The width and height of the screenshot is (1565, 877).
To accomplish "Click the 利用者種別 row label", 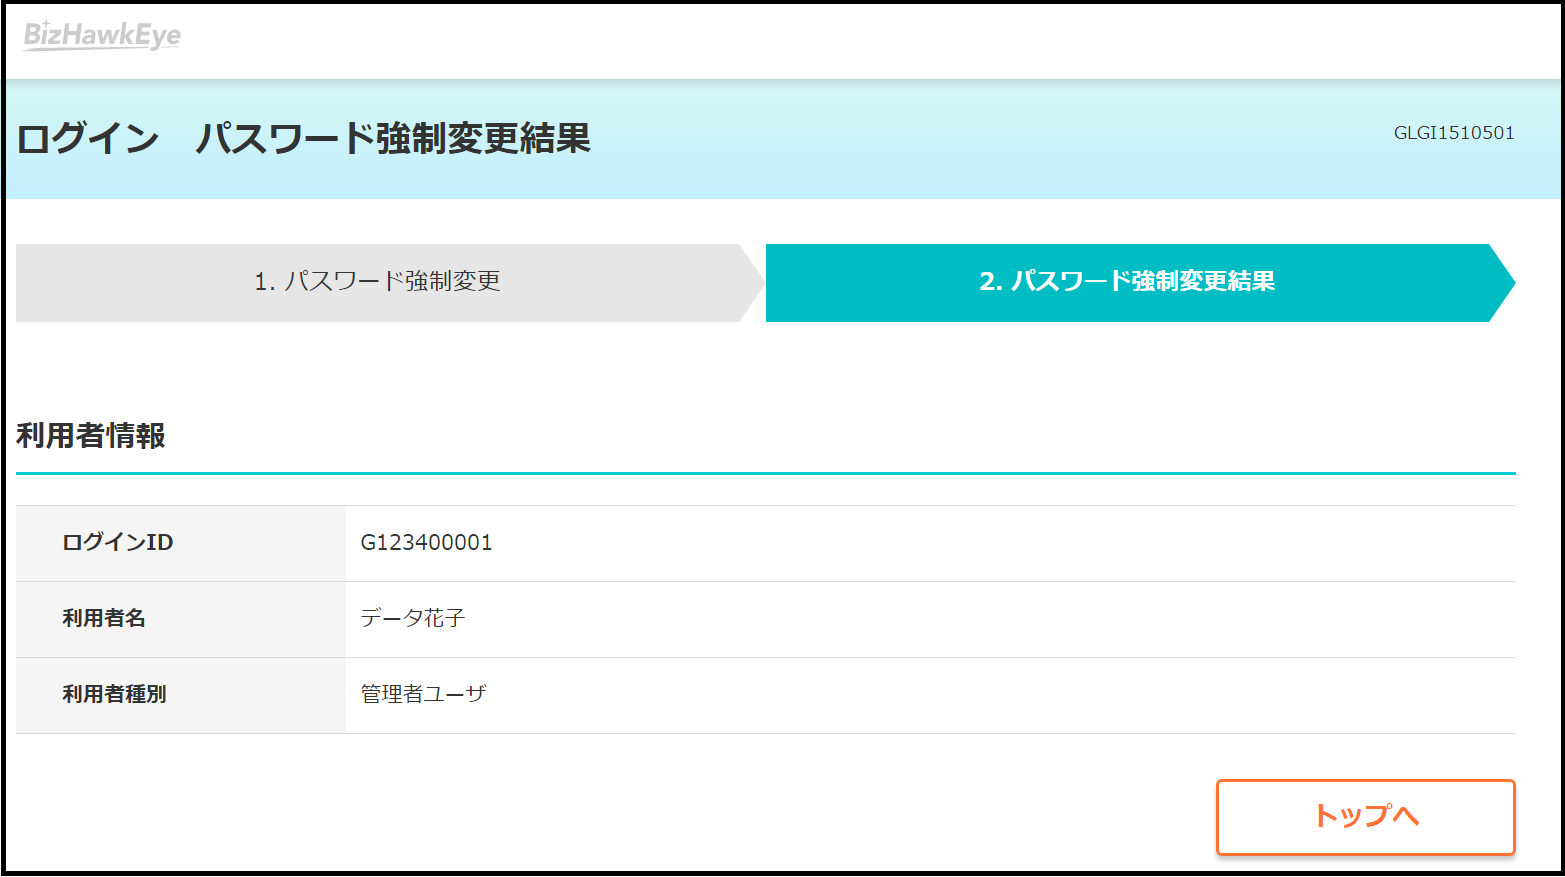I will click(x=114, y=695).
